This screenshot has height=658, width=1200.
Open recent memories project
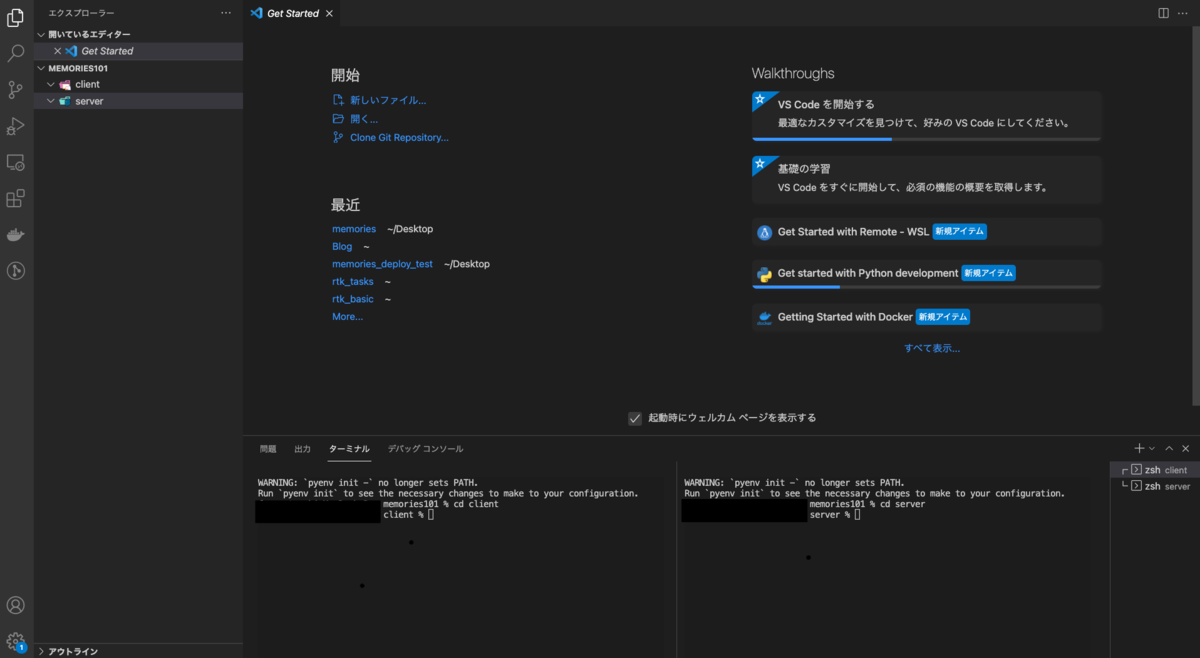click(354, 229)
